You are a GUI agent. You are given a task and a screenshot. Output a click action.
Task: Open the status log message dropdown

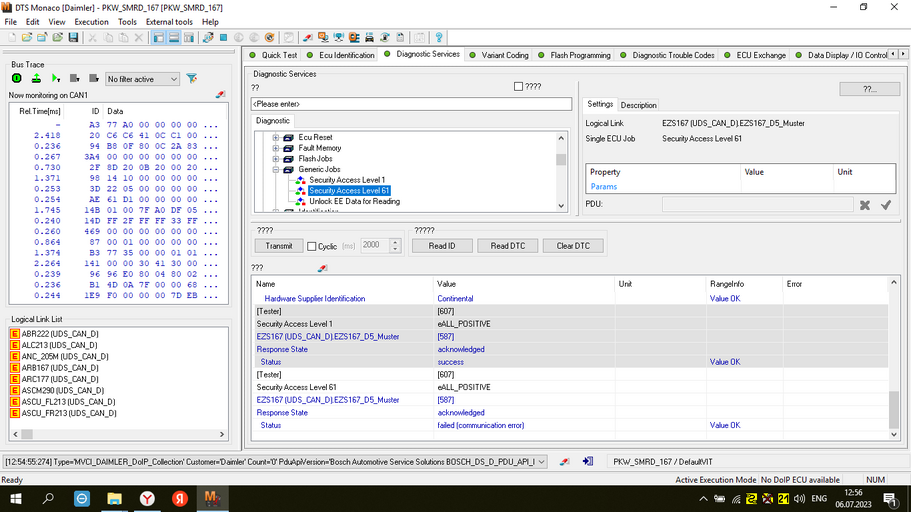coord(541,462)
